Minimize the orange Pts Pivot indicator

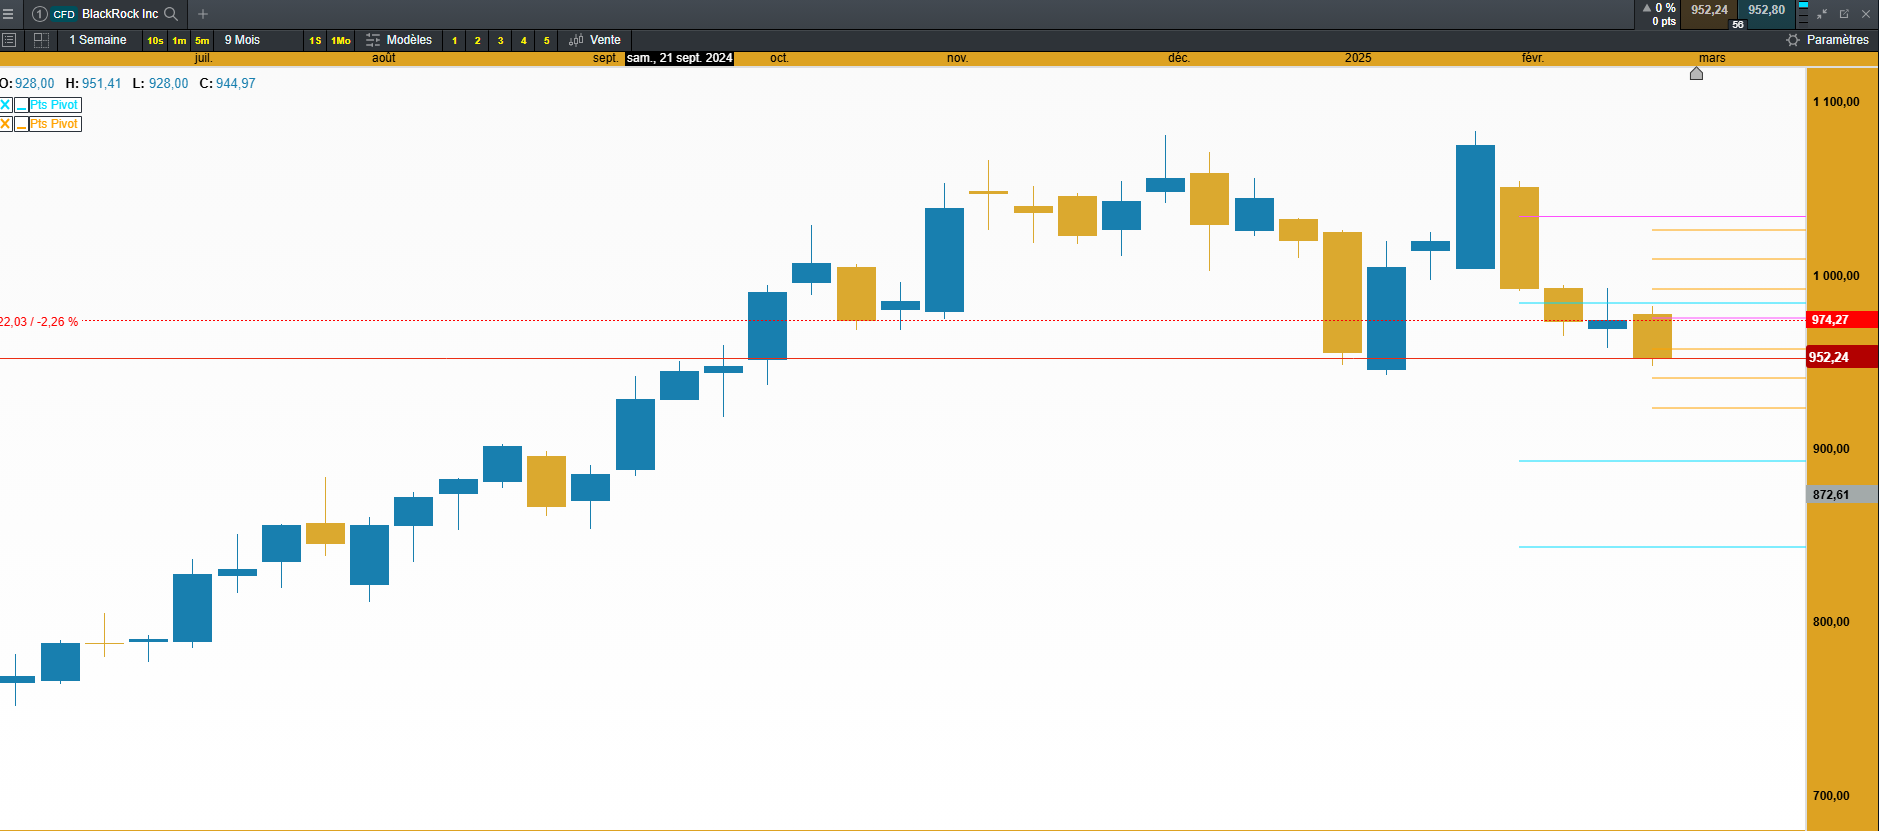(x=21, y=124)
